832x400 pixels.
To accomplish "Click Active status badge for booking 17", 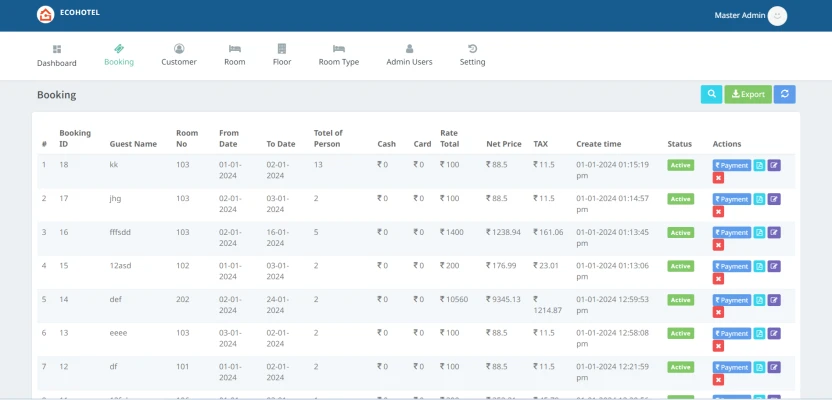I will pyautogui.click(x=680, y=199).
